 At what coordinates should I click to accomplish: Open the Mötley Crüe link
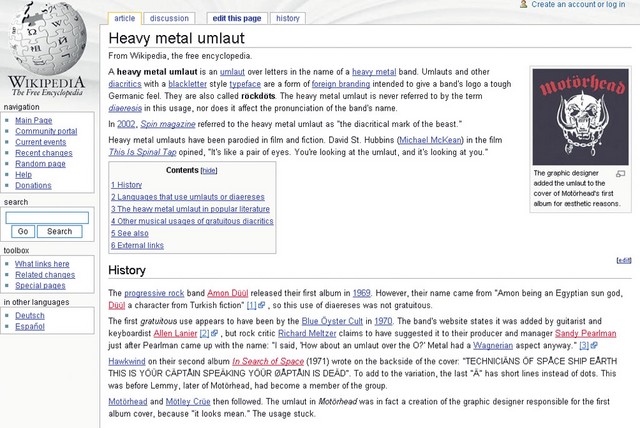coord(188,401)
